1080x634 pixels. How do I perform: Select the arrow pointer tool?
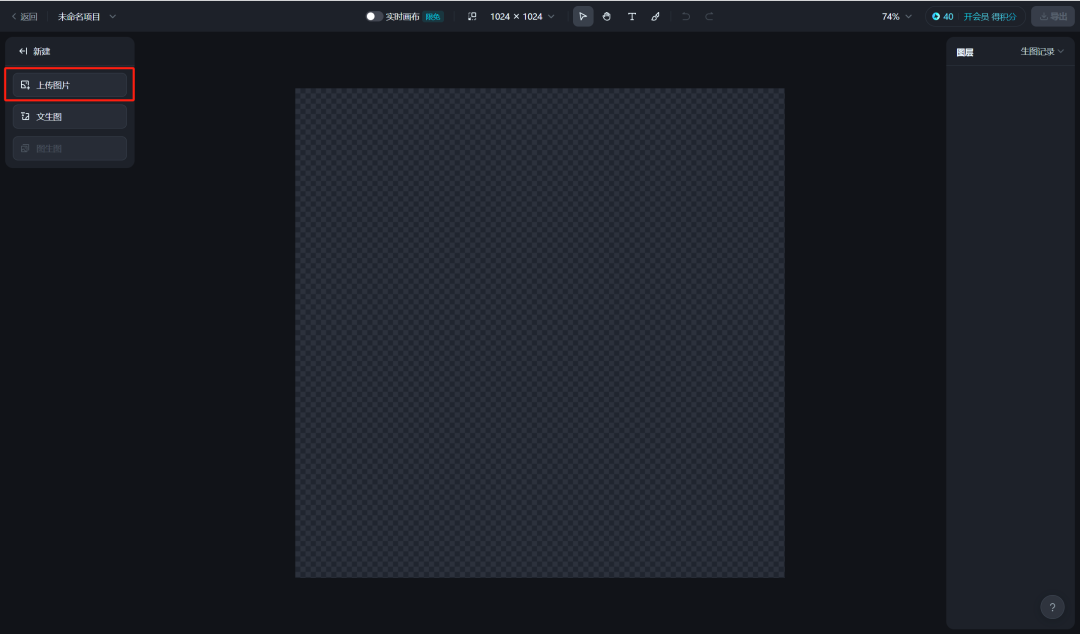click(x=583, y=17)
